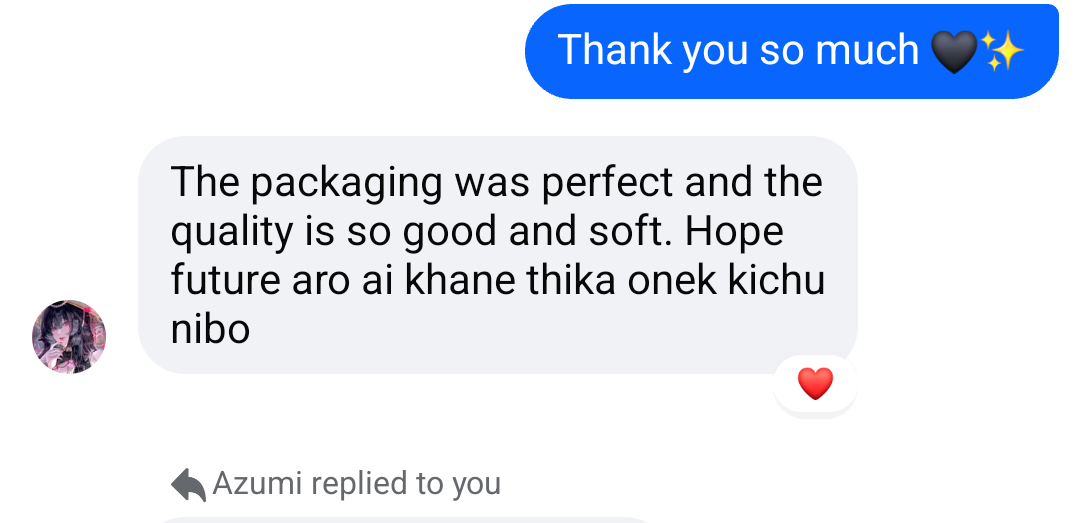Select the gray packaging review message bubble

point(498,255)
